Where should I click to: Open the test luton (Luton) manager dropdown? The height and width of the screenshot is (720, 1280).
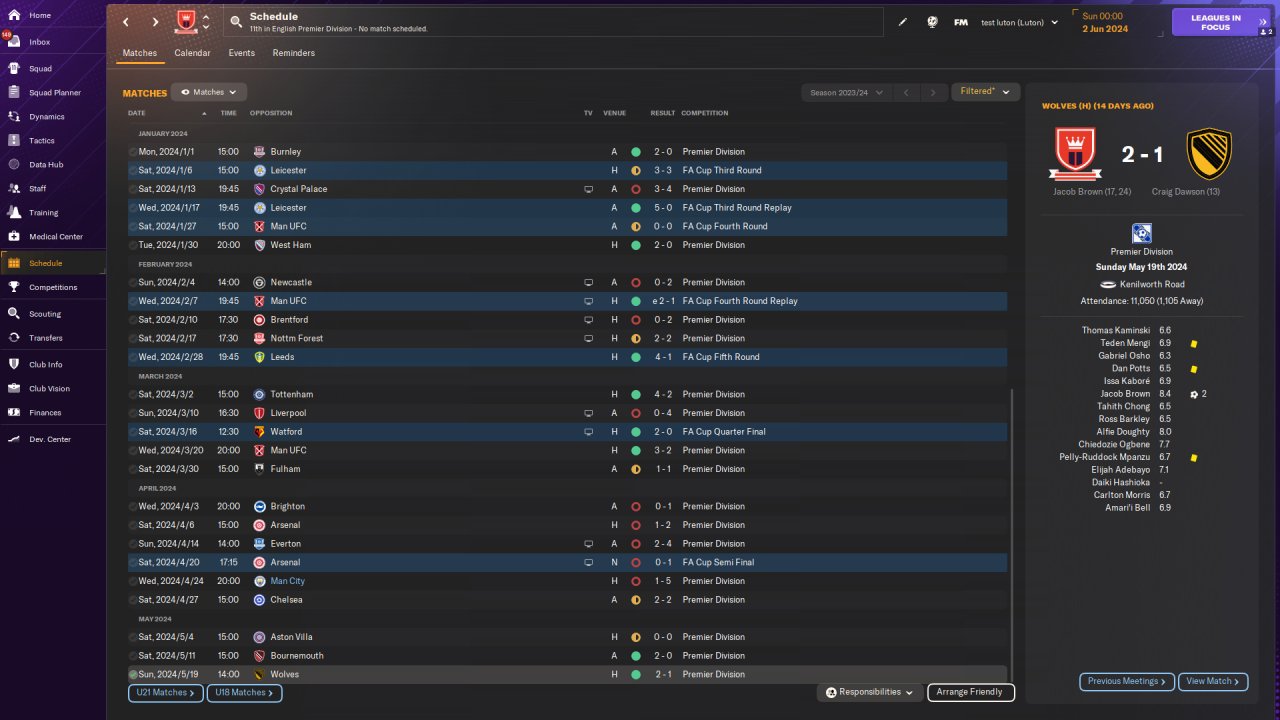[1019, 22]
